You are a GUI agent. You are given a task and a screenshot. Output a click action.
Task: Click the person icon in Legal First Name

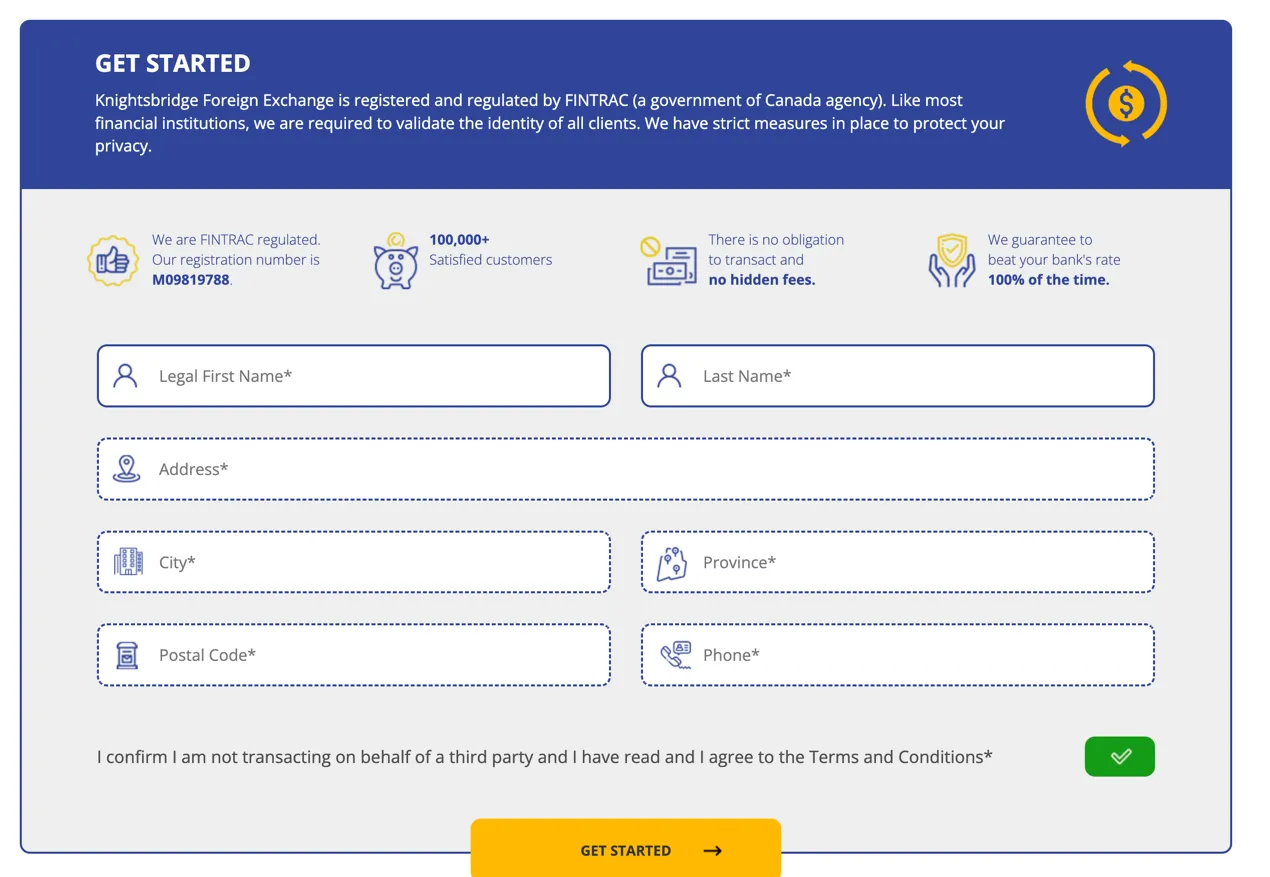click(125, 376)
